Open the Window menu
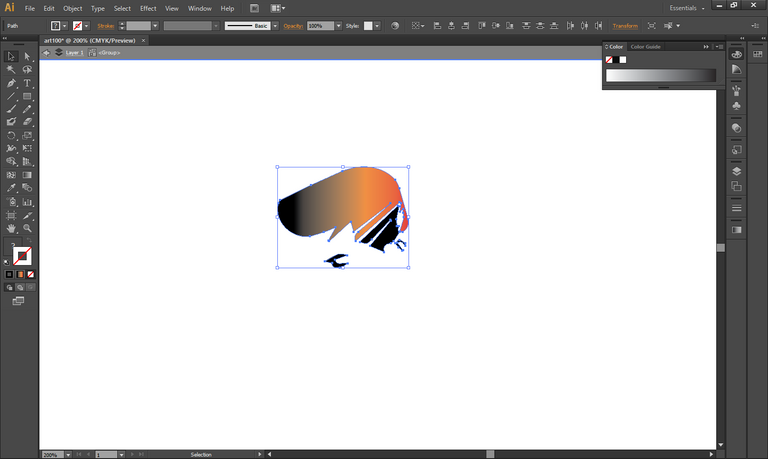 [x=200, y=8]
